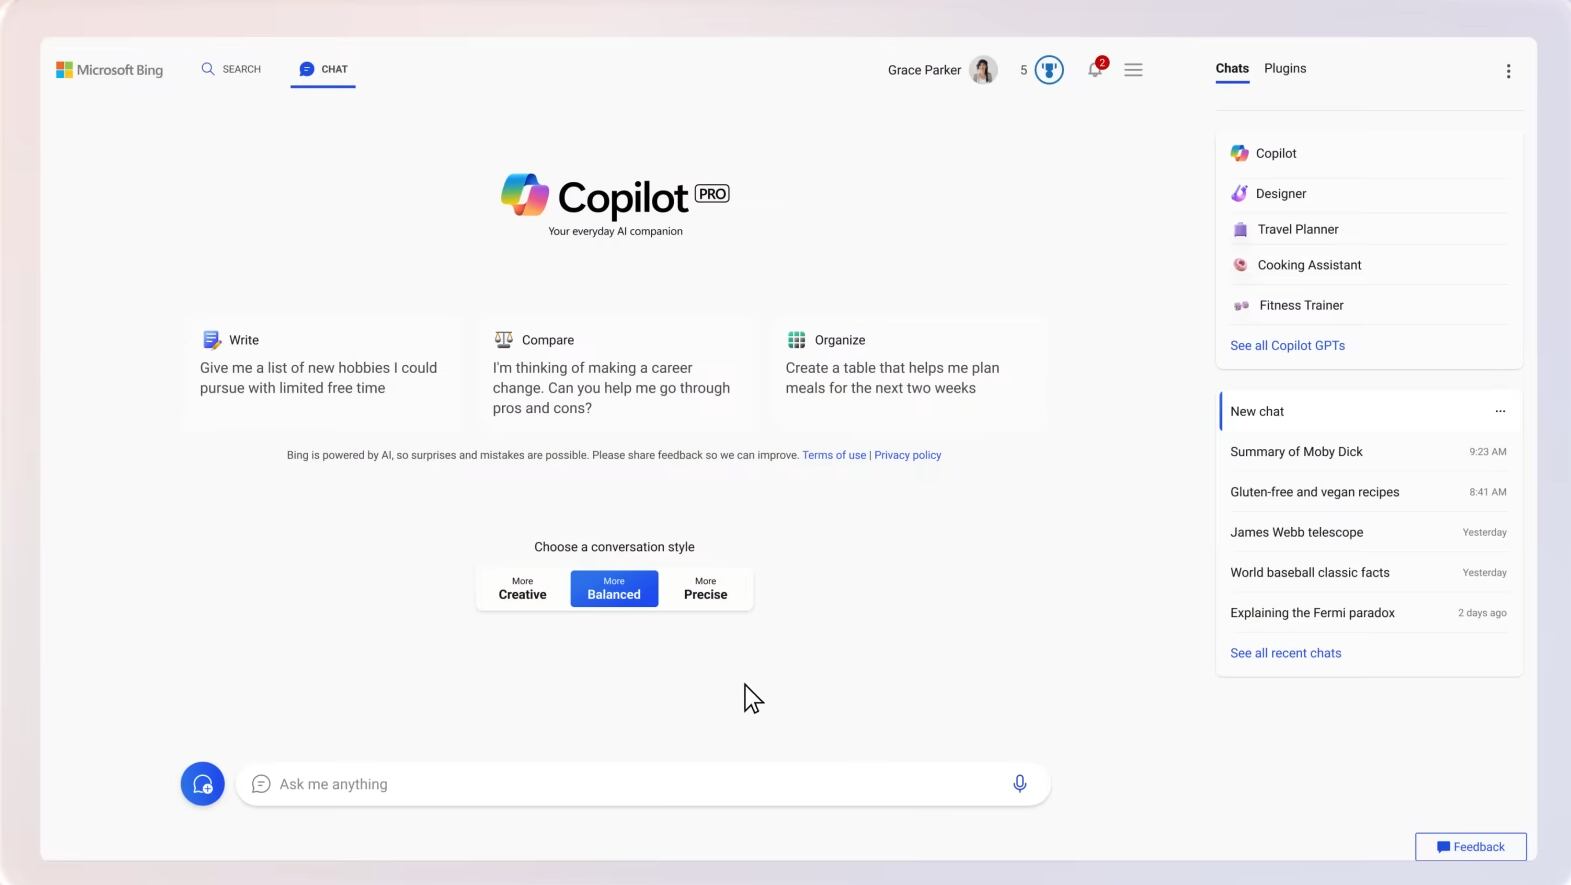Open the Cooking Assistant GPT
This screenshot has width=1571, height=885.
1308,265
